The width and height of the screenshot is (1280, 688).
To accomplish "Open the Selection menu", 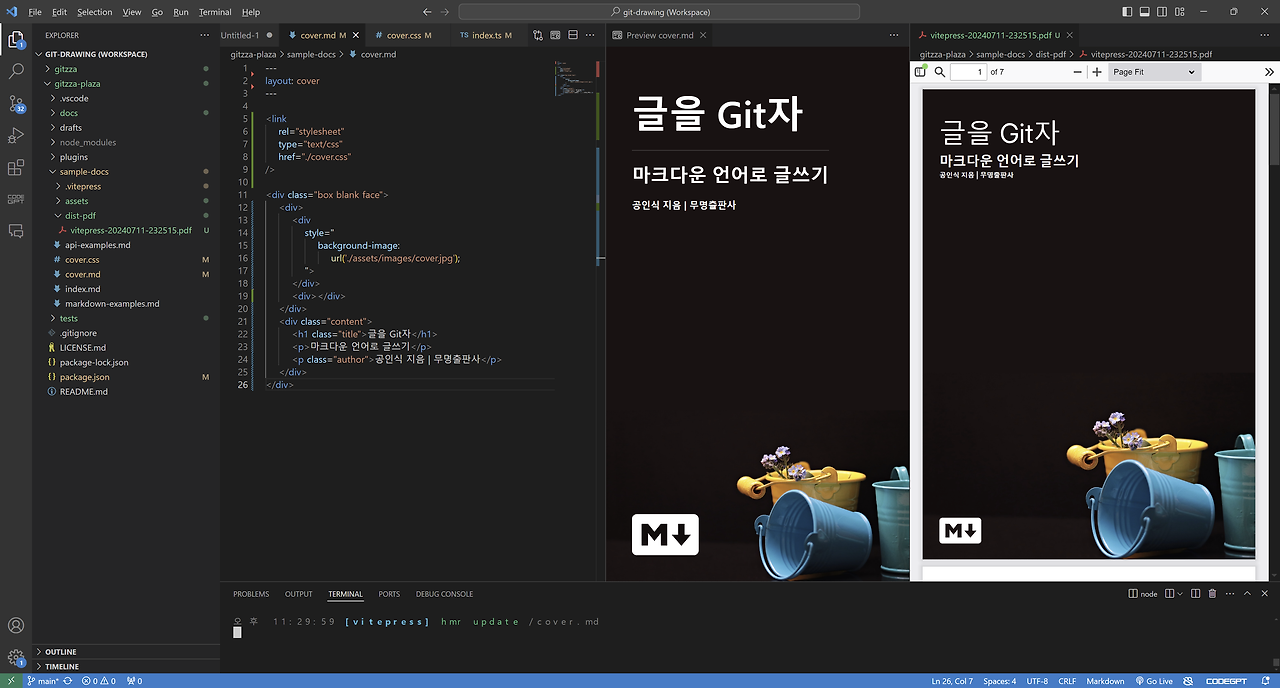I will pos(94,12).
